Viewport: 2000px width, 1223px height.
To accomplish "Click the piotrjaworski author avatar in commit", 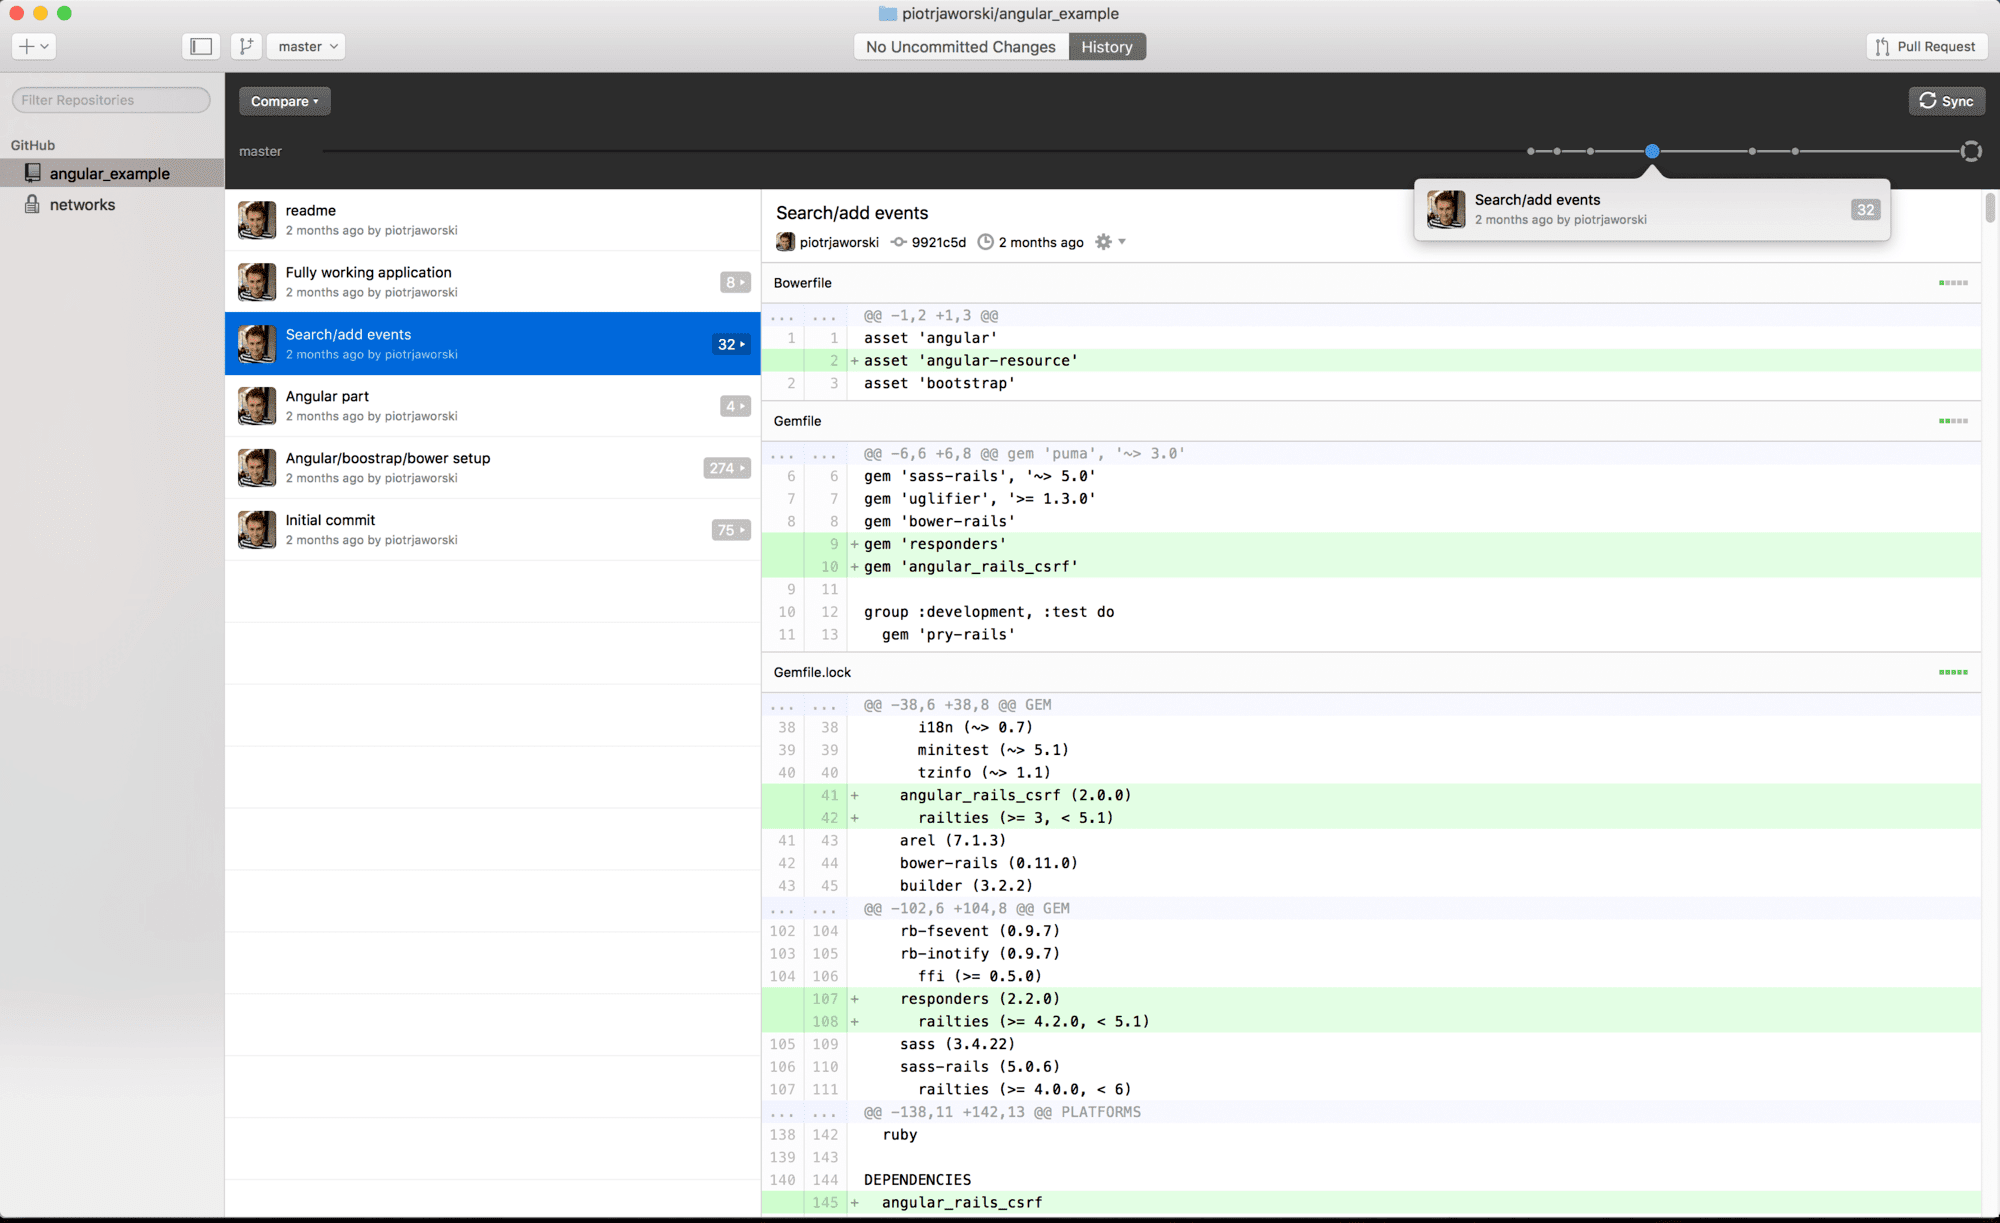I will pos(783,241).
